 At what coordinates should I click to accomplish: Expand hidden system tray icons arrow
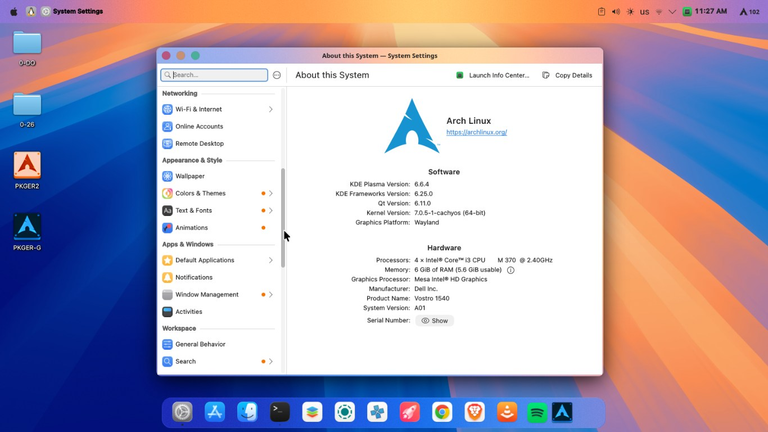[672, 12]
